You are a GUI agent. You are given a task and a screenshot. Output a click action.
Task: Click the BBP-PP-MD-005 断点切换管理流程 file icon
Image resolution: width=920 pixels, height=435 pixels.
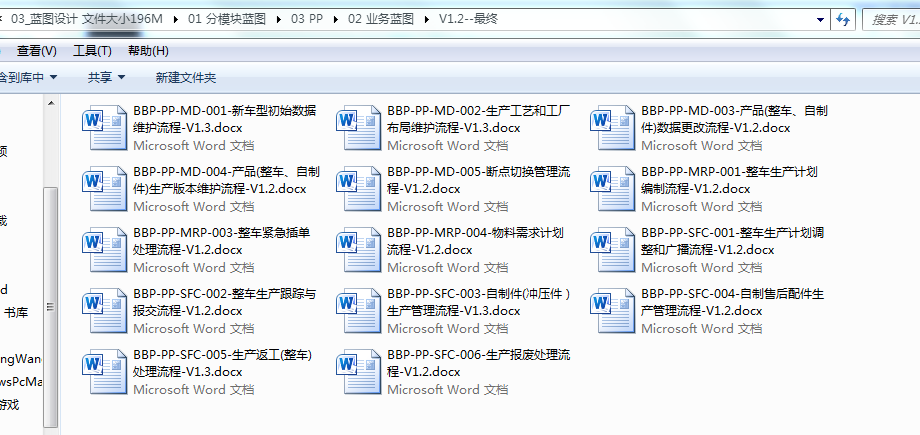click(359, 188)
